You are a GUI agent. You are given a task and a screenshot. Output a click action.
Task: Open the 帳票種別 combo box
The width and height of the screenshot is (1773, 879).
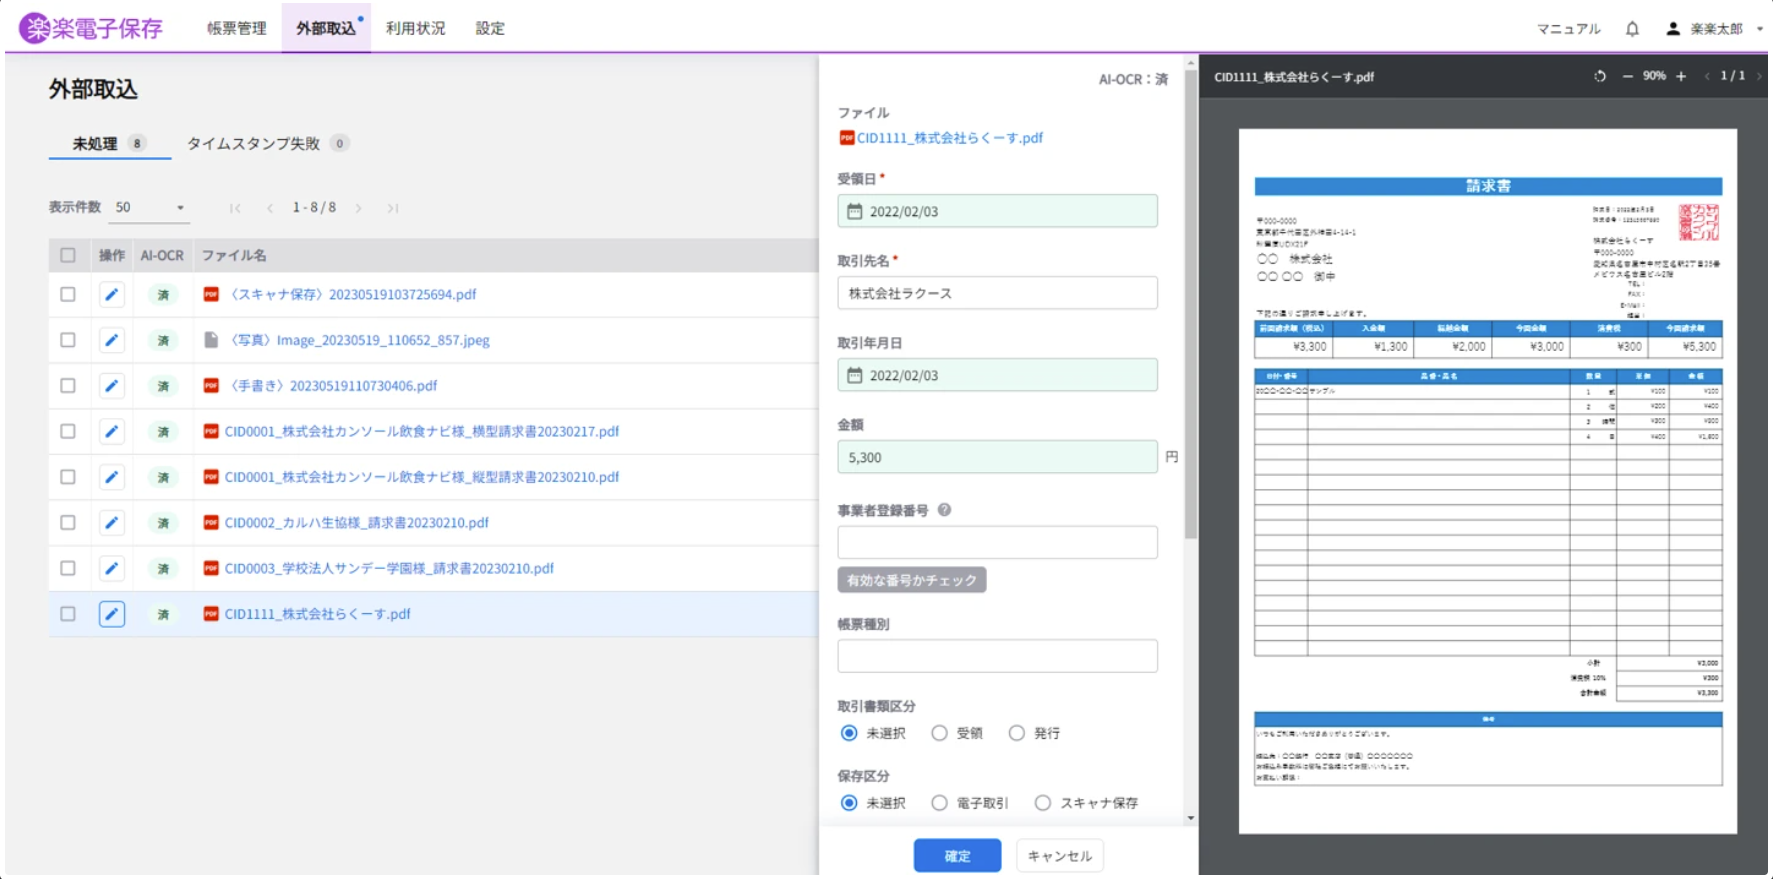click(x=997, y=656)
